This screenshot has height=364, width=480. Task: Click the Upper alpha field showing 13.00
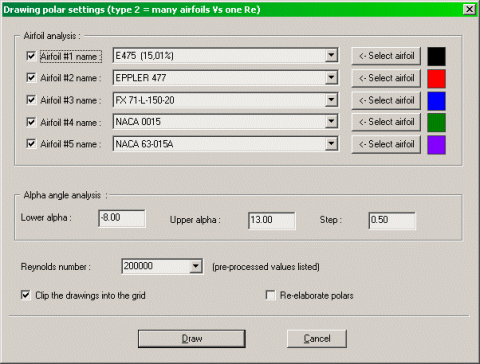(272, 220)
